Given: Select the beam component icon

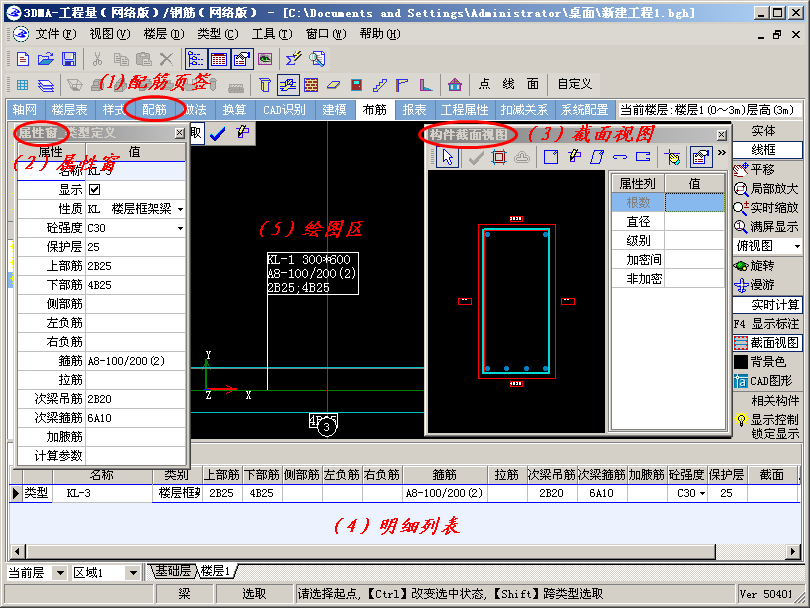Looking at the screenshot, I should pyautogui.click(x=288, y=85).
